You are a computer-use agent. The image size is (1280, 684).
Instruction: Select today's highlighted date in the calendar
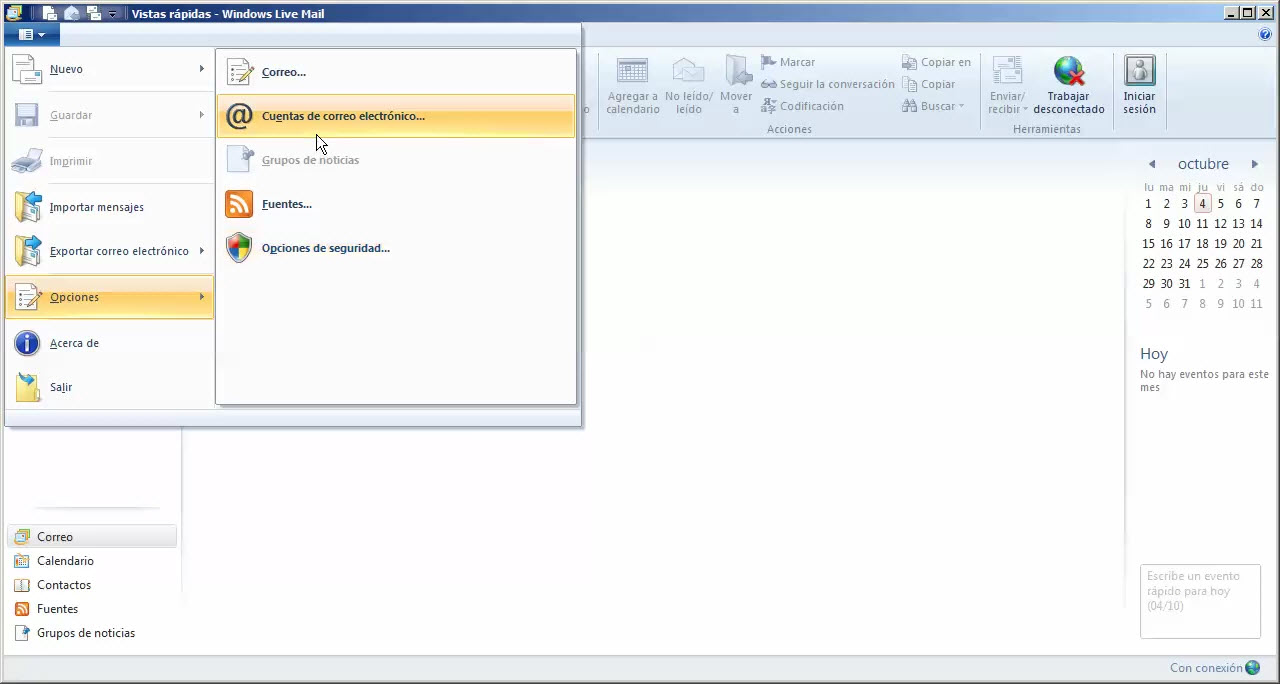1203,204
